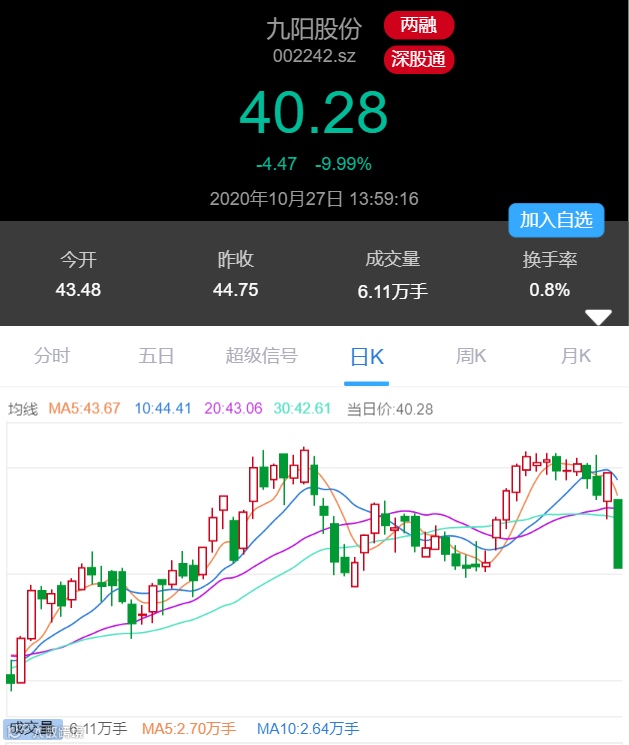
Task: Open the 超级信号 tab
Action: (261, 356)
